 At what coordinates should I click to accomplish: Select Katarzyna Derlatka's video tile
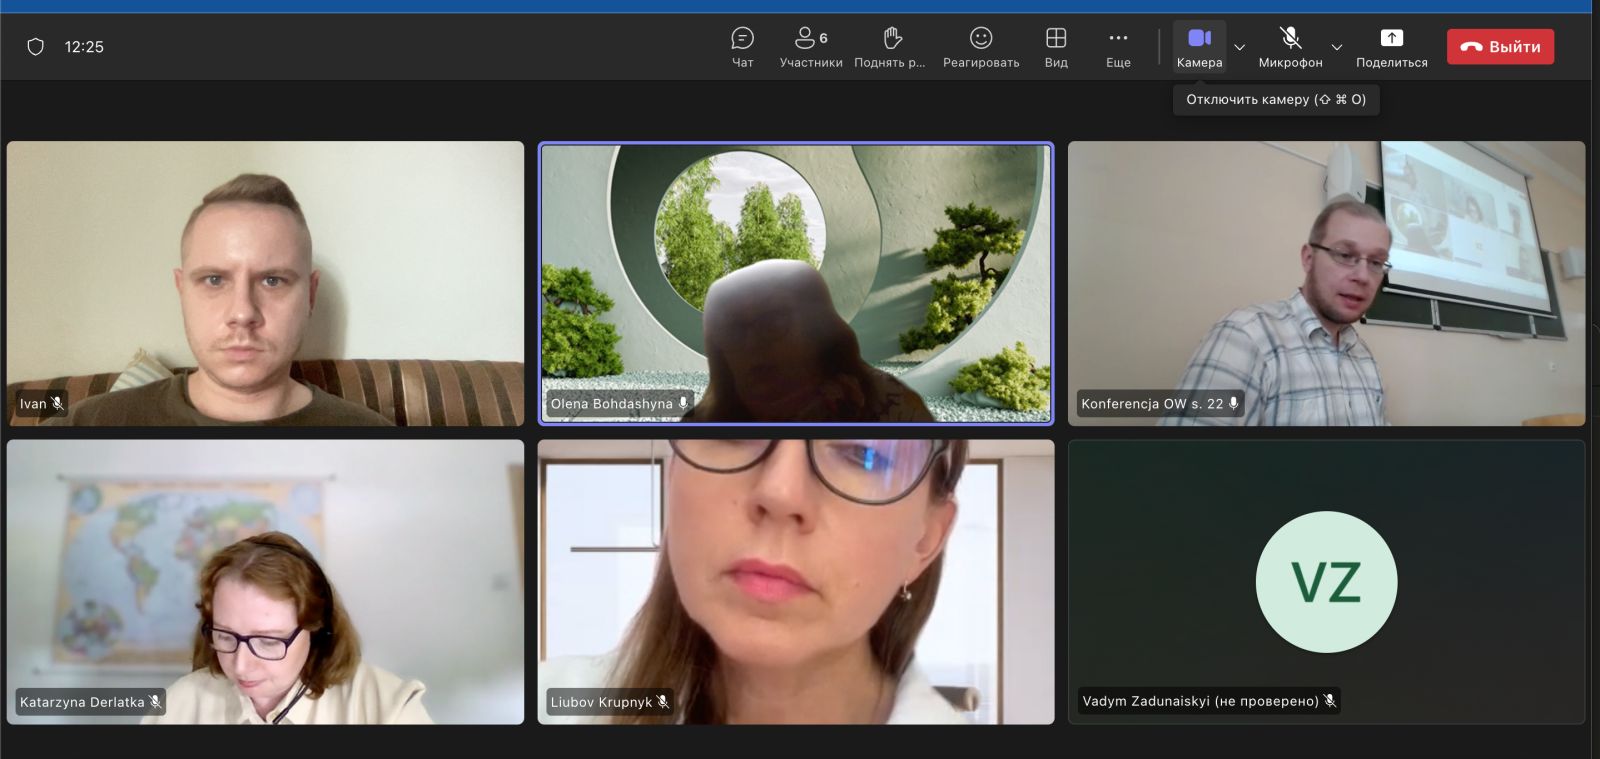265,582
